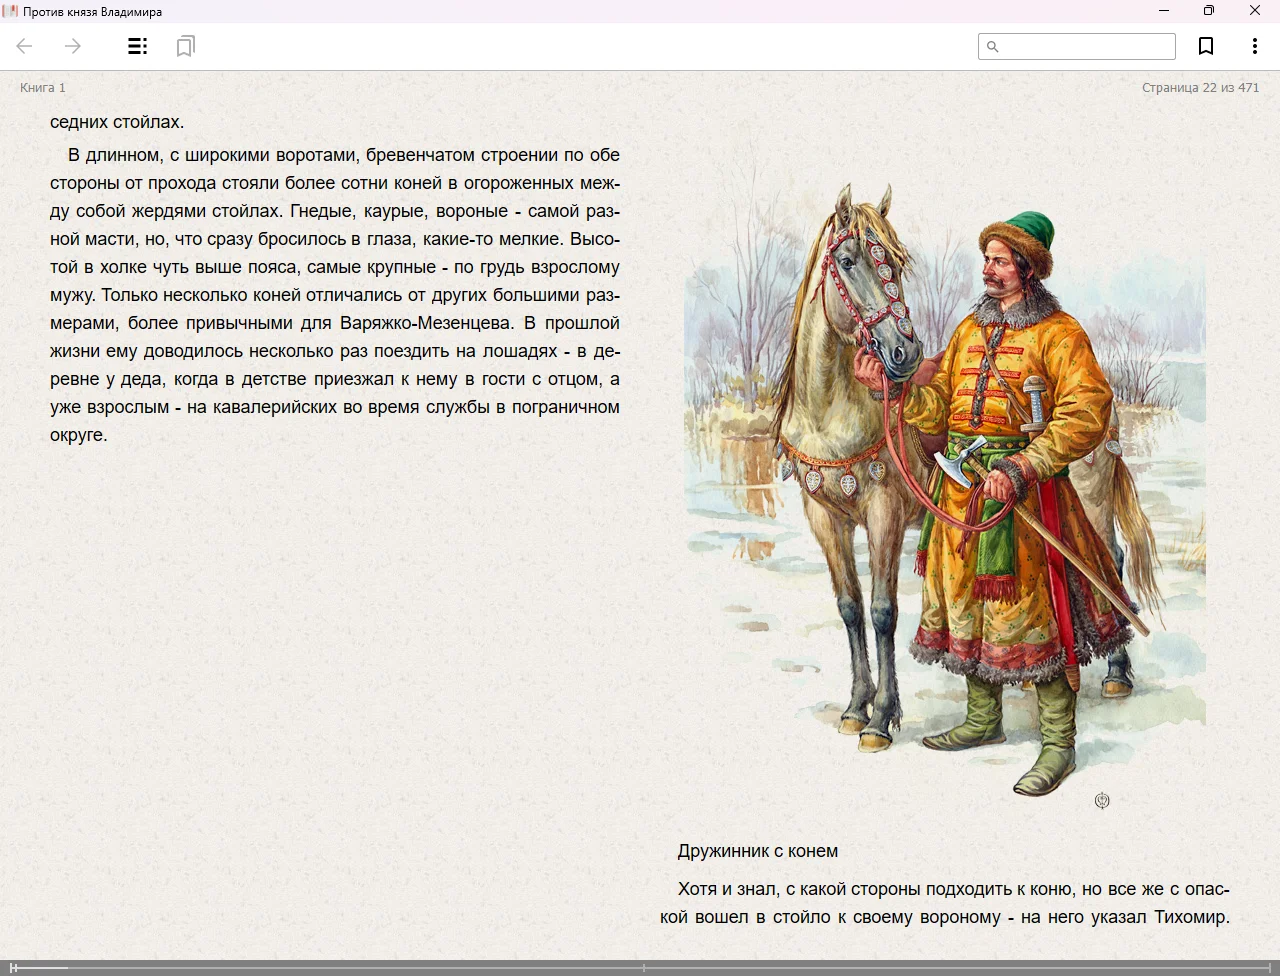Minimize the reader window
The image size is (1280, 976).
1164,11
